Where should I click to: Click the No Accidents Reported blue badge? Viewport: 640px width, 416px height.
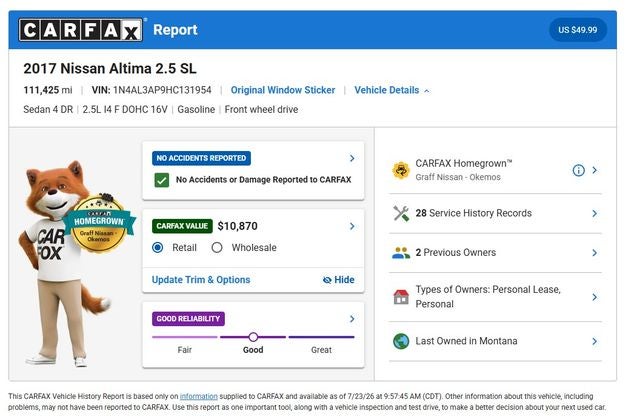pos(201,158)
